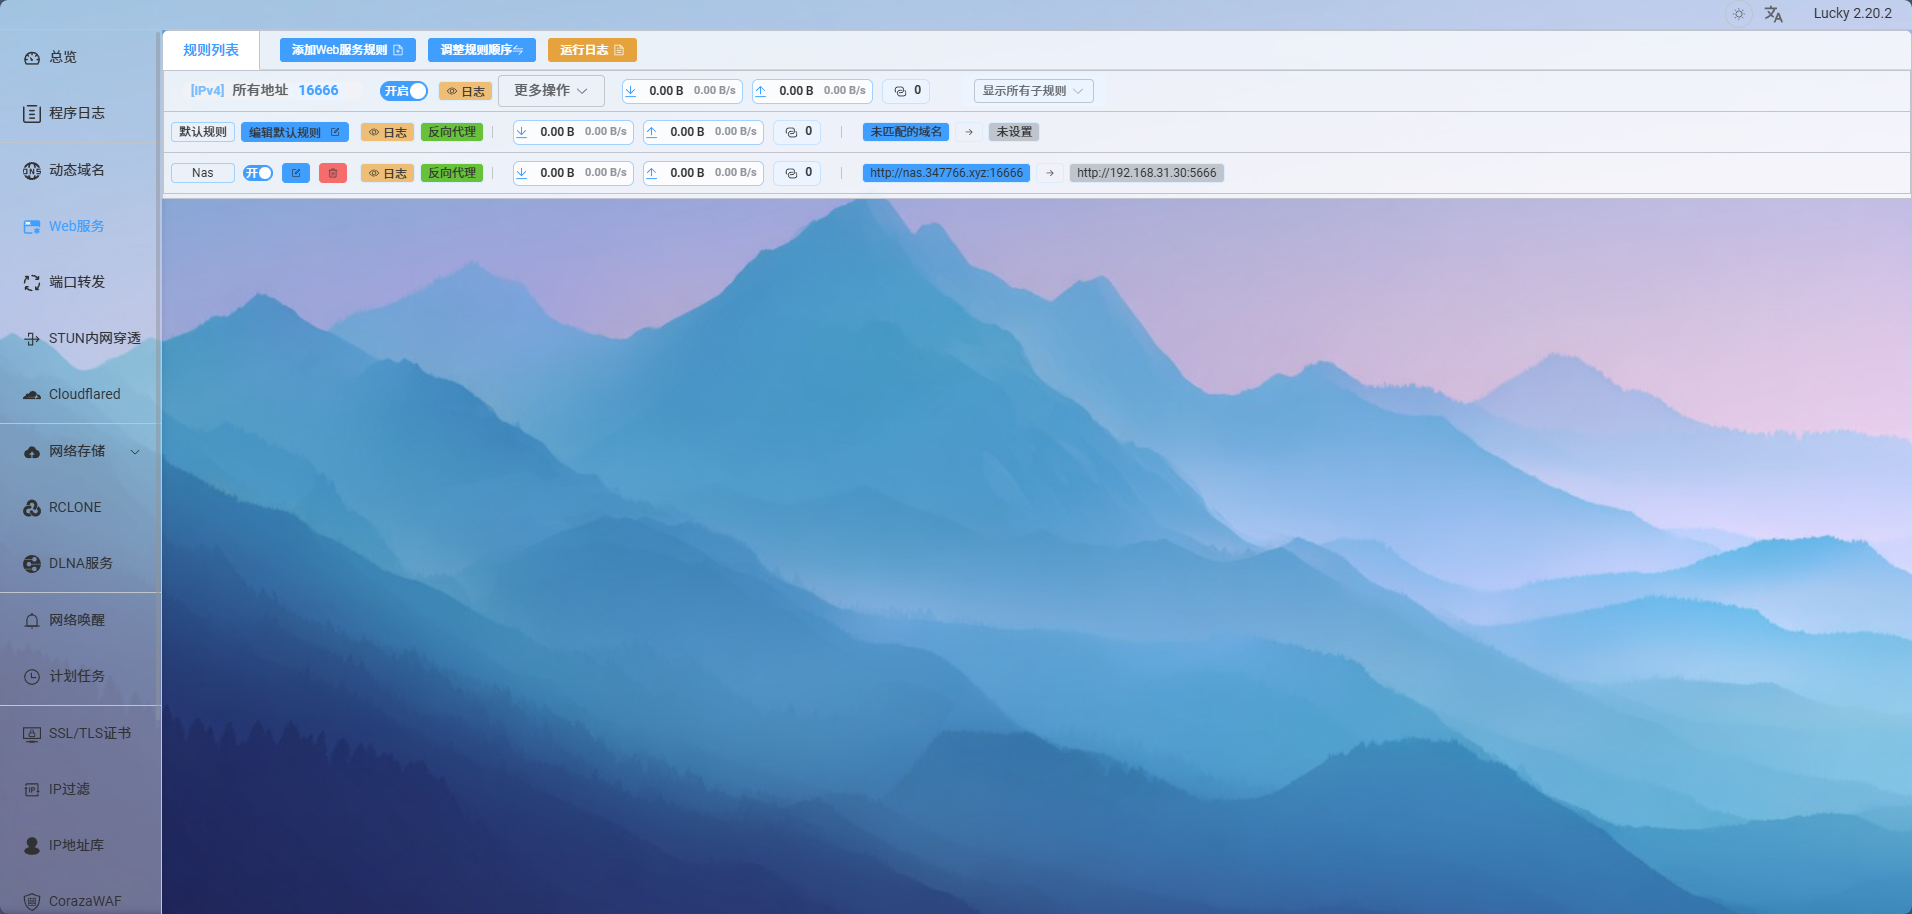
Task: Click 编辑默认规则 button
Action: point(294,132)
